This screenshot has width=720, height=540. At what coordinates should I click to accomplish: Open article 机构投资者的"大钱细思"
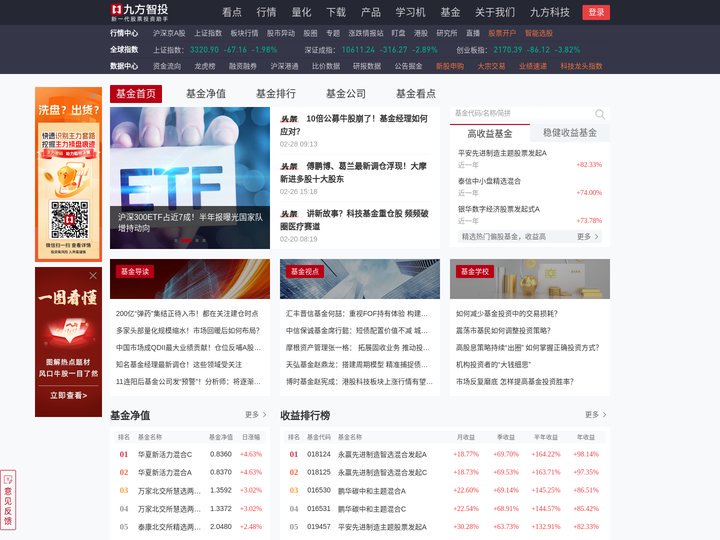coord(493,365)
